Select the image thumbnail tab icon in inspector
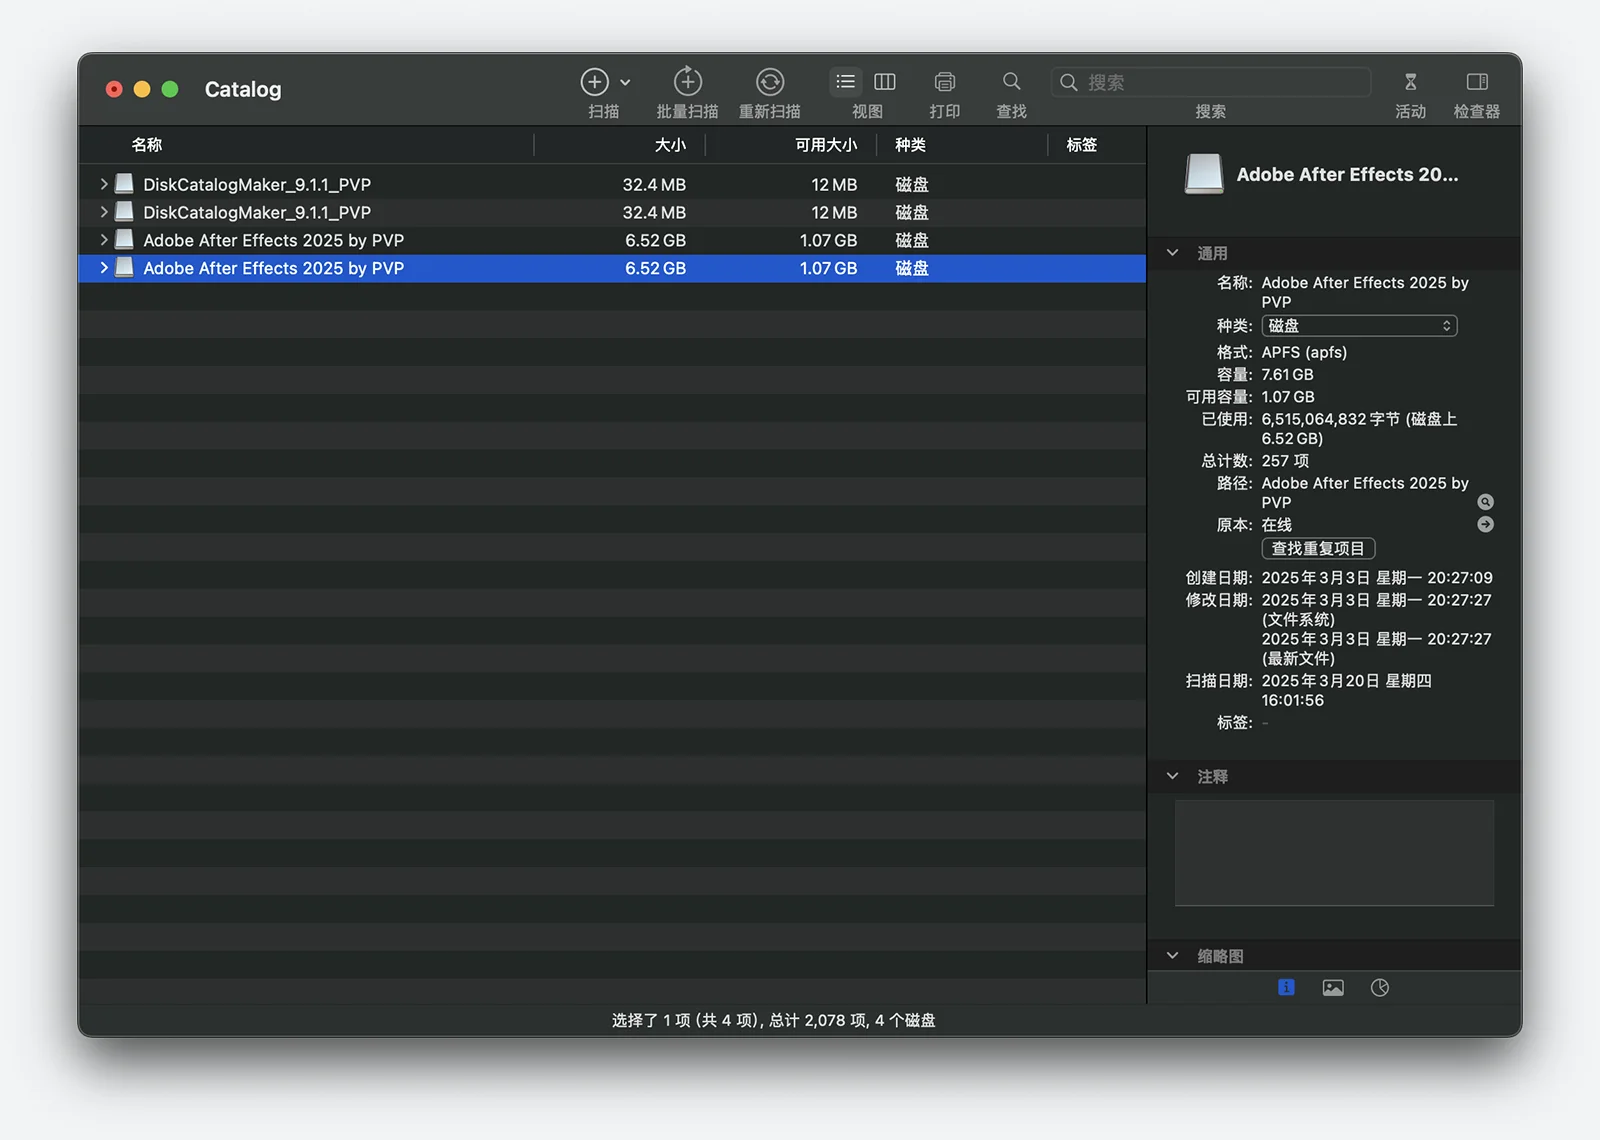This screenshot has height=1140, width=1600. coord(1333,988)
